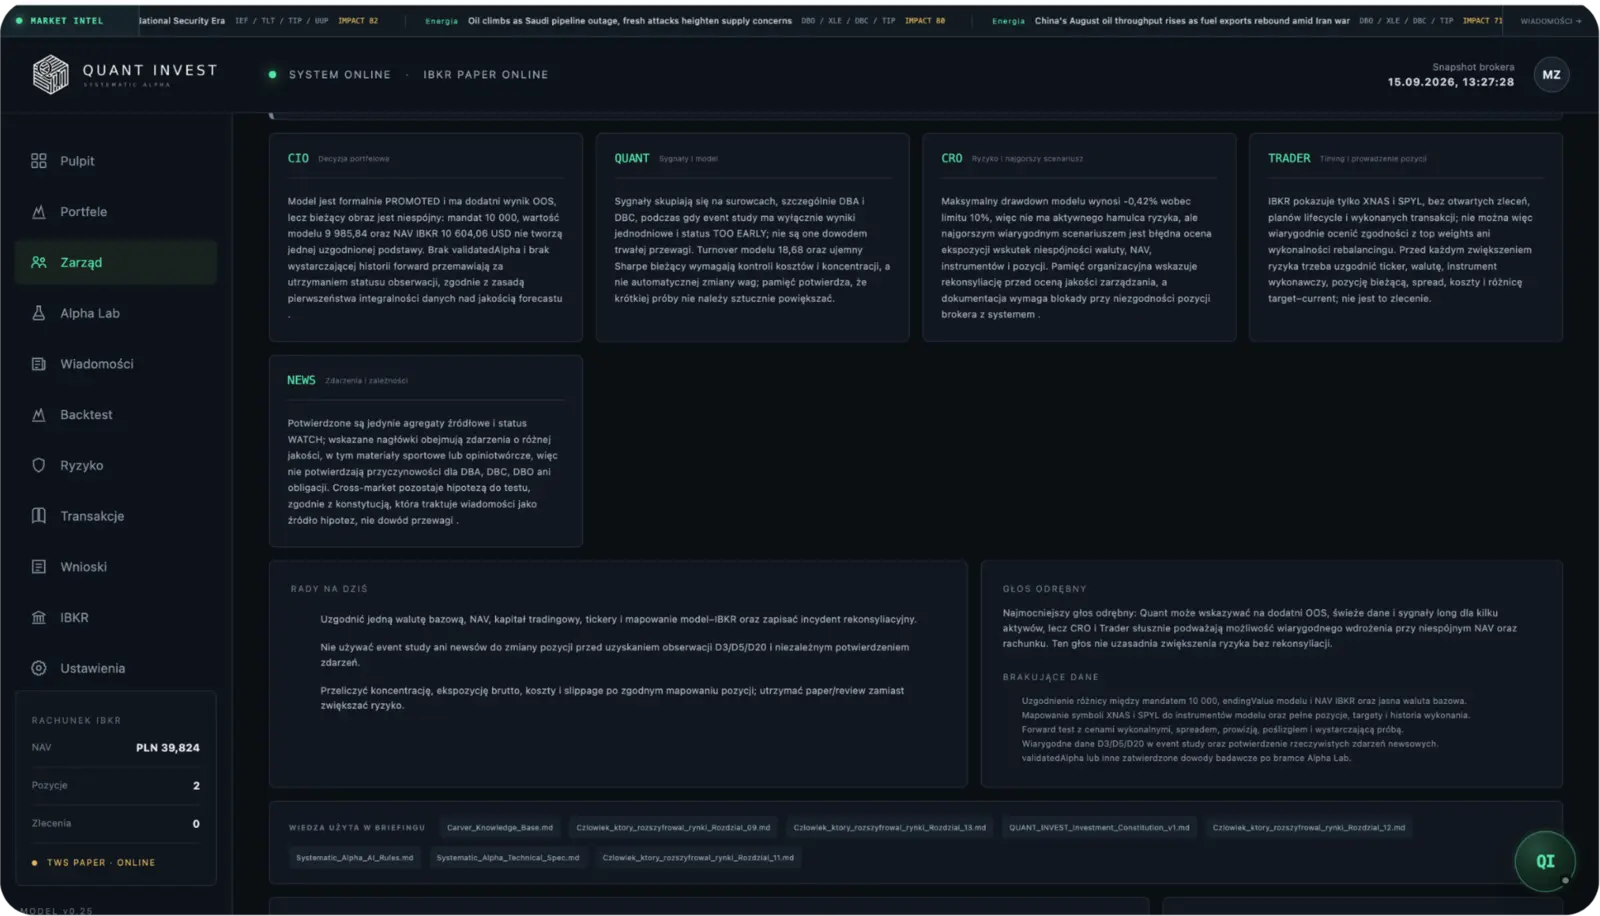This screenshot has width=1600, height=916.
Task: Select the Rozdzial_12.md knowledge chip
Action: click(x=1308, y=828)
